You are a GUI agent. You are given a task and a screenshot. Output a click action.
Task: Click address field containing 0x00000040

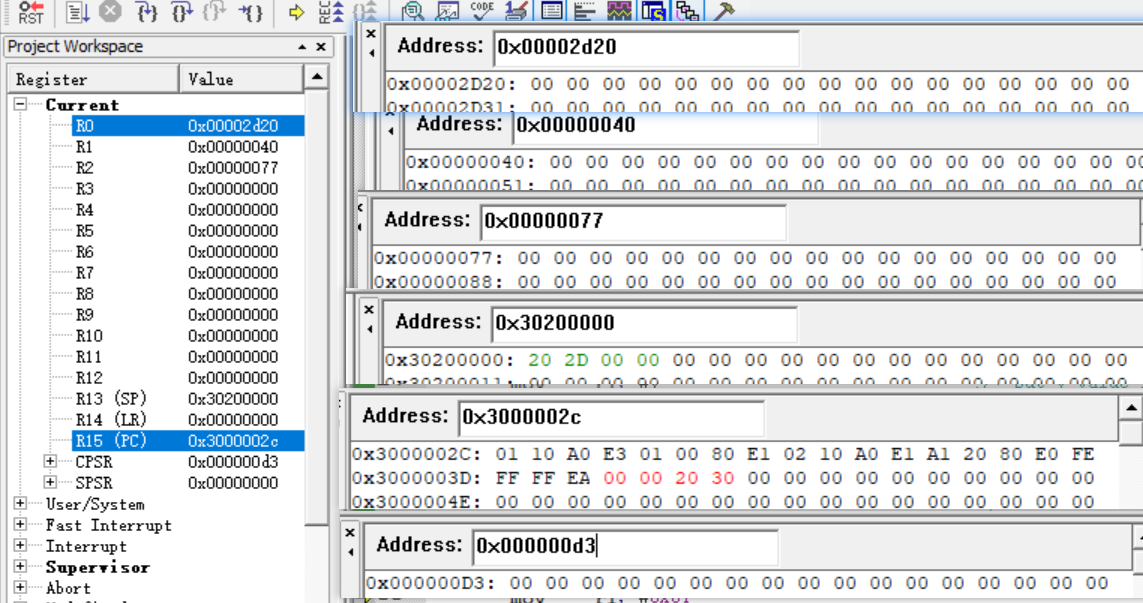tap(666, 126)
